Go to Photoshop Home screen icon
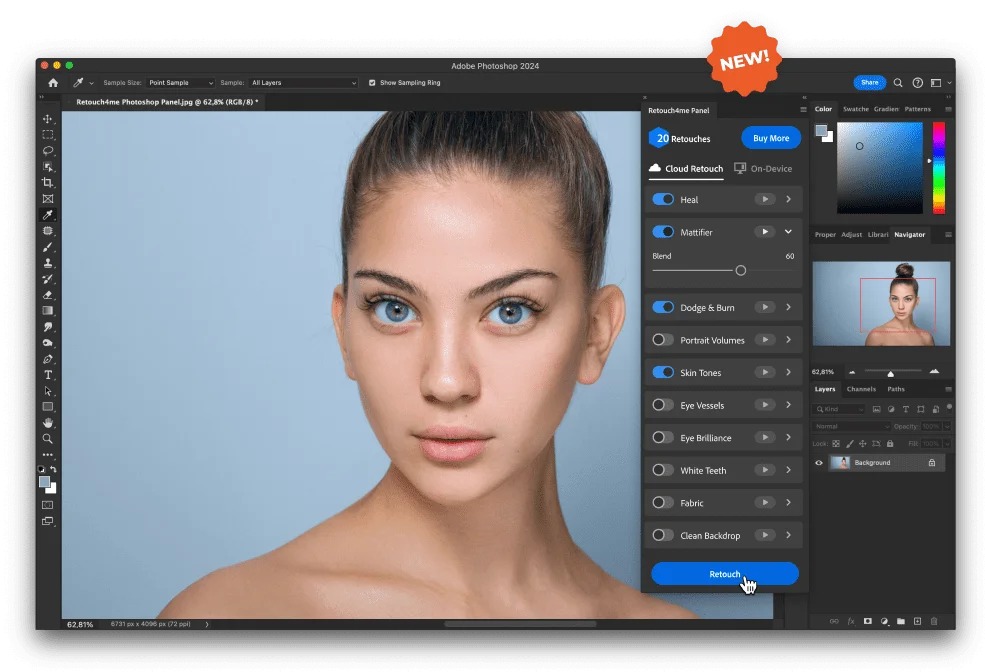 pyautogui.click(x=53, y=82)
